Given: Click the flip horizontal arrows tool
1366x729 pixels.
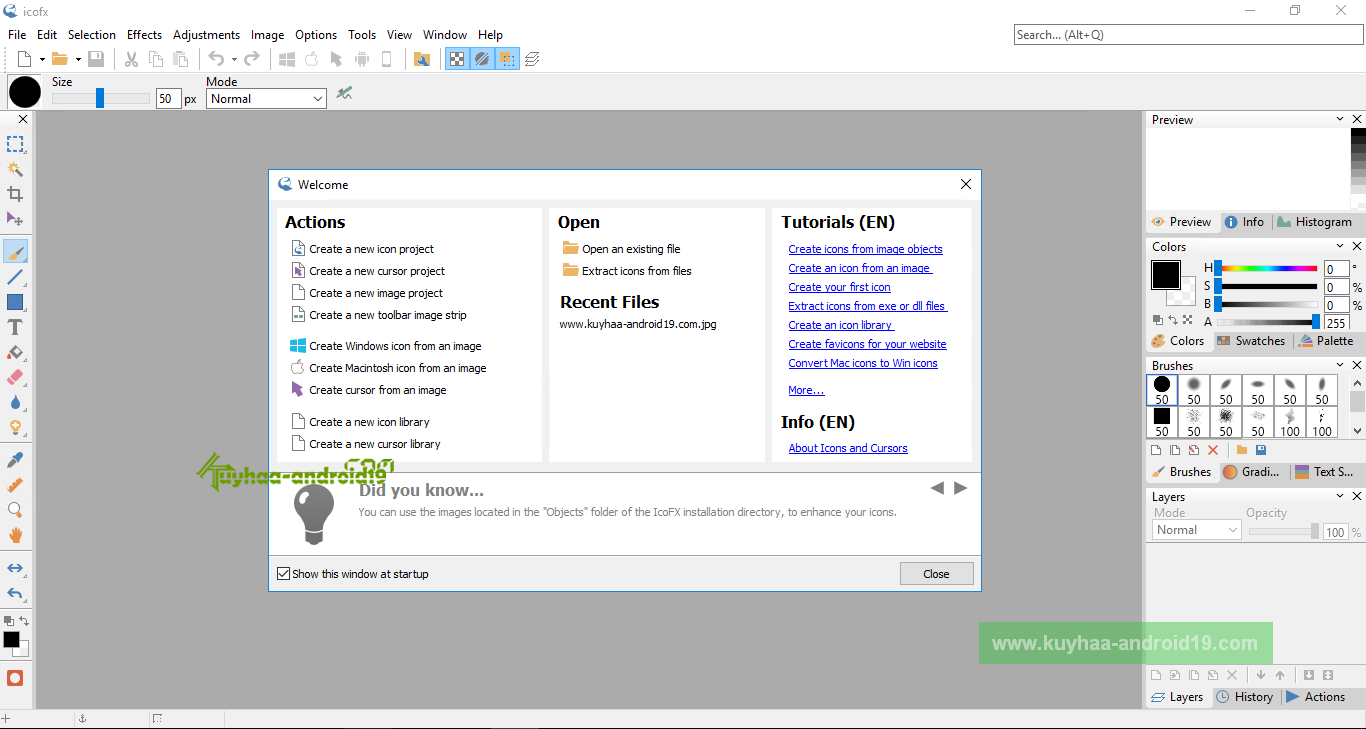Looking at the screenshot, I should 15,568.
